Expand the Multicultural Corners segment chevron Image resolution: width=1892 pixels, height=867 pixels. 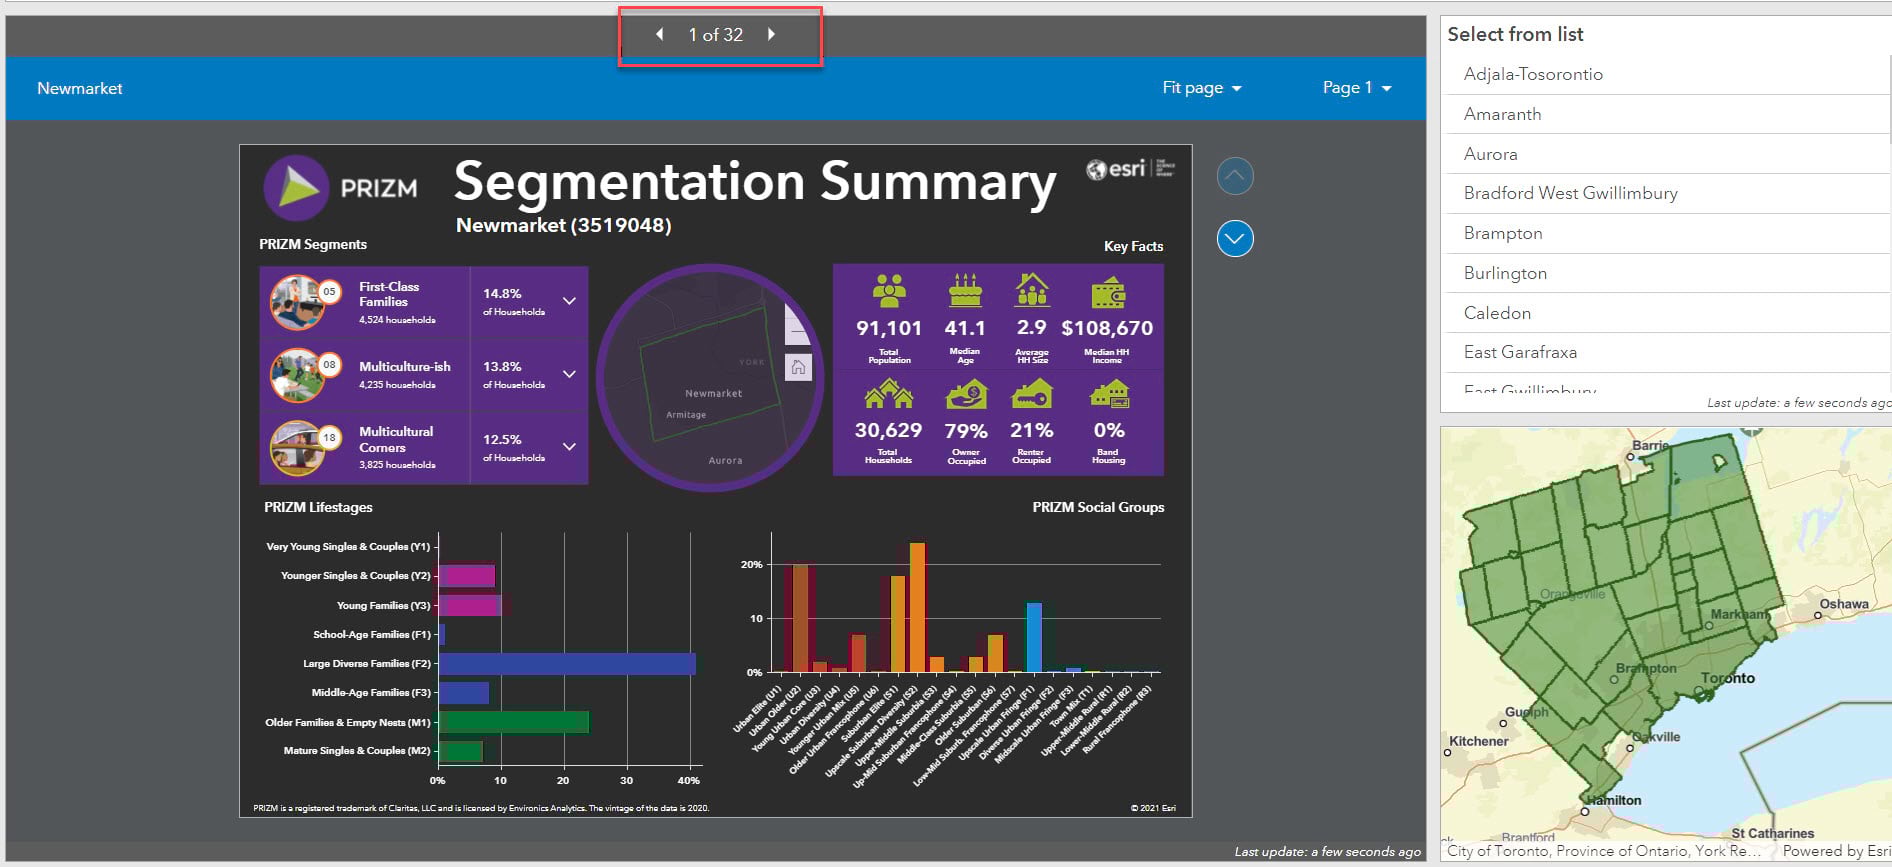point(569,447)
